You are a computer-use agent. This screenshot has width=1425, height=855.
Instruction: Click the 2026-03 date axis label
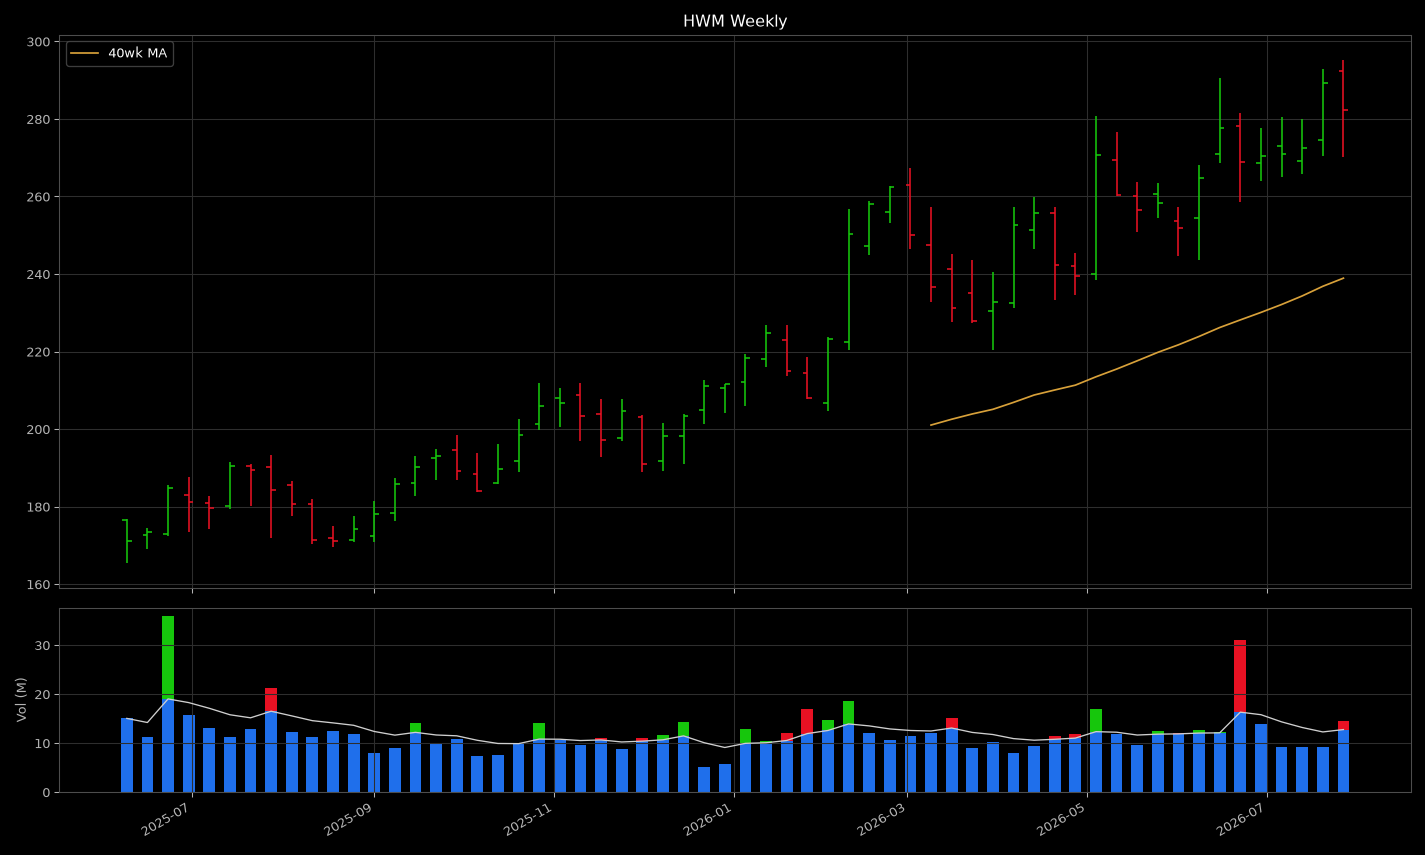(881, 819)
